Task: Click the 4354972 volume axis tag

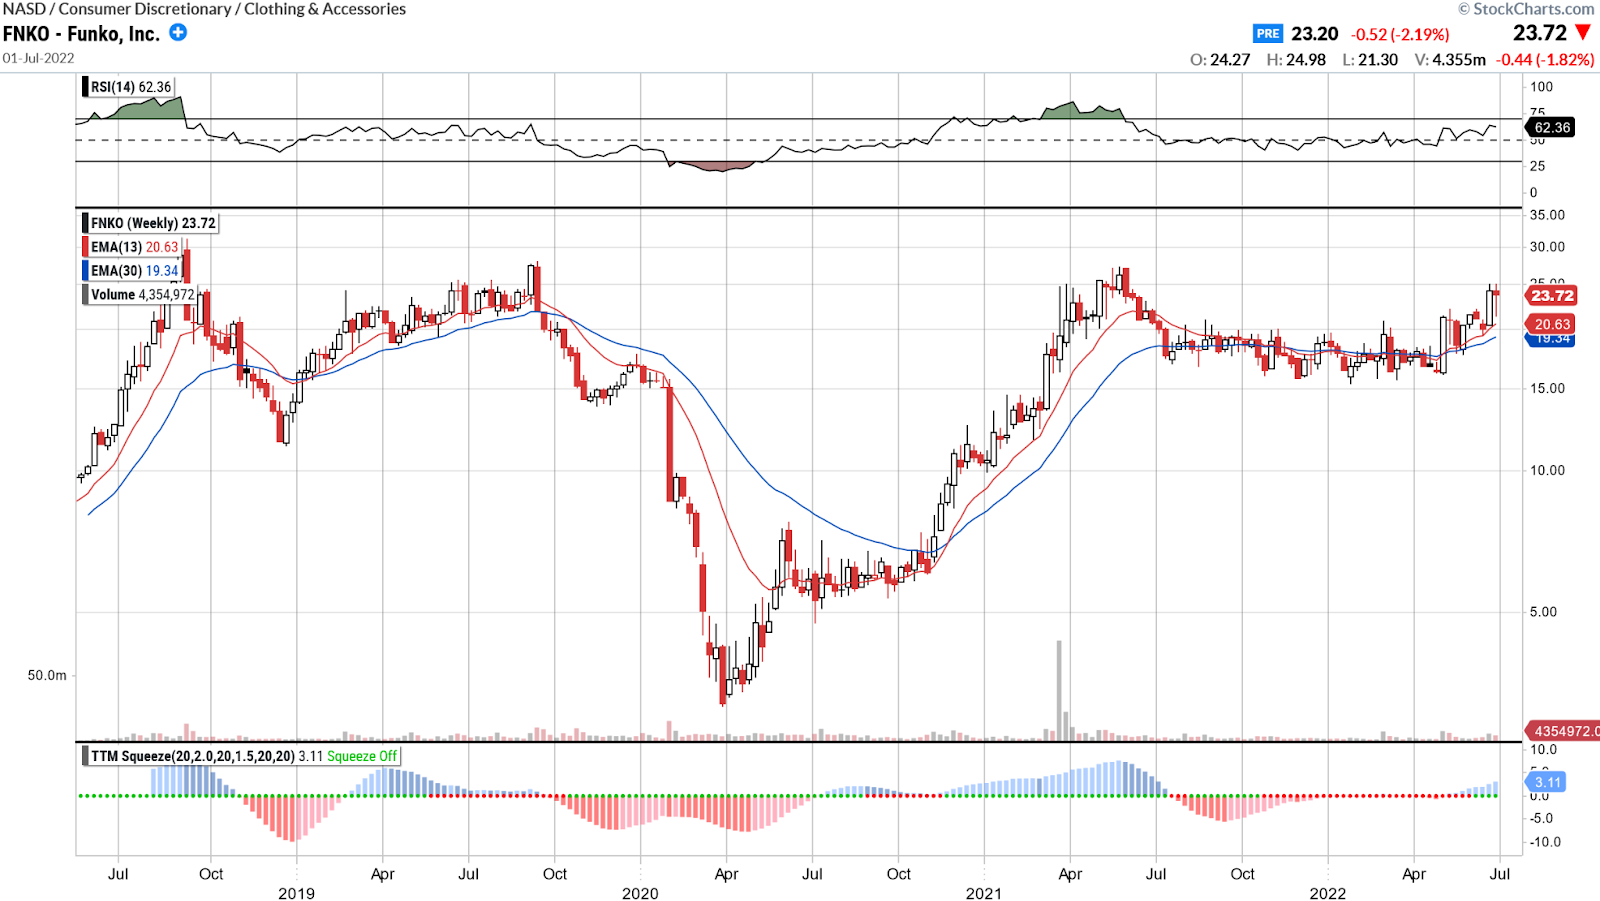Action: [1561, 731]
